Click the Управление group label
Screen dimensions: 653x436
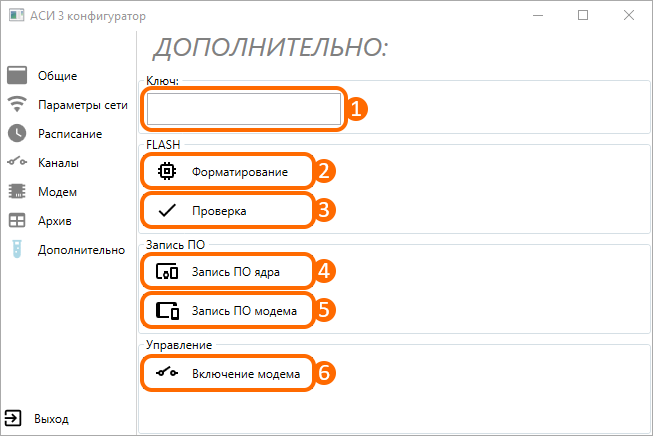[179, 345]
